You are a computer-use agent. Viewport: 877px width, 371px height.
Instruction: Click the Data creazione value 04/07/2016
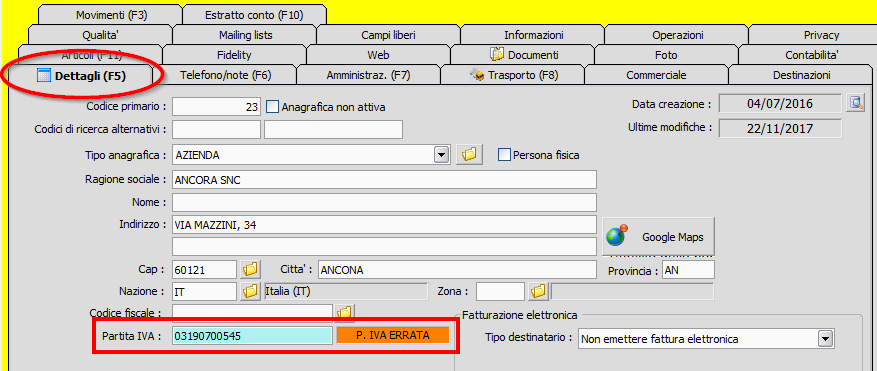(780, 104)
